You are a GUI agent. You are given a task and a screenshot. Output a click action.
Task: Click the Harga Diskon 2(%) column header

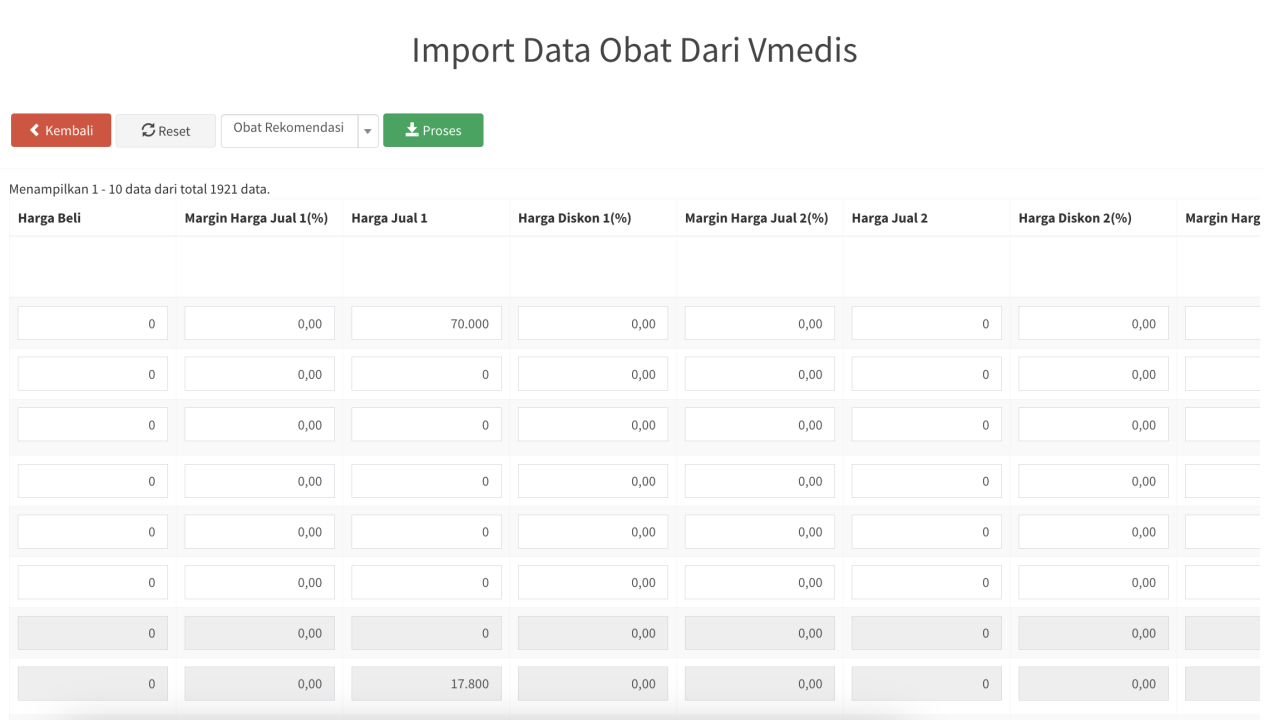coord(1075,218)
